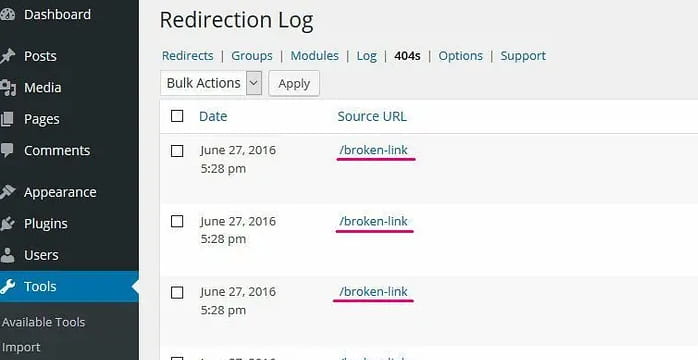Check the first /broken-link row checkbox
Viewport: 698px width, 360px height.
(177, 151)
